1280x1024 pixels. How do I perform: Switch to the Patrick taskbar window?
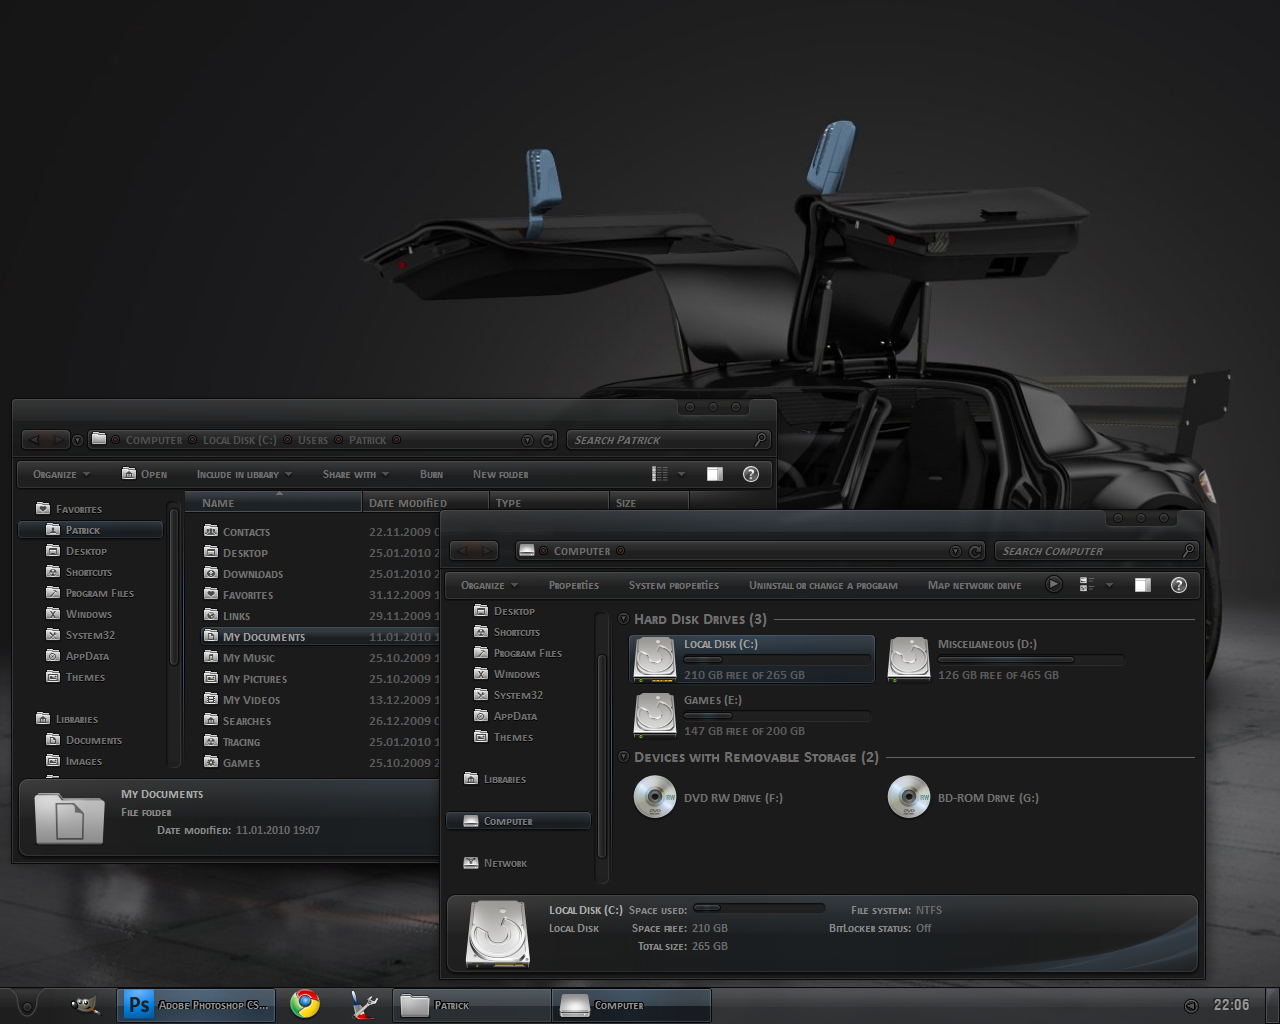472,1005
